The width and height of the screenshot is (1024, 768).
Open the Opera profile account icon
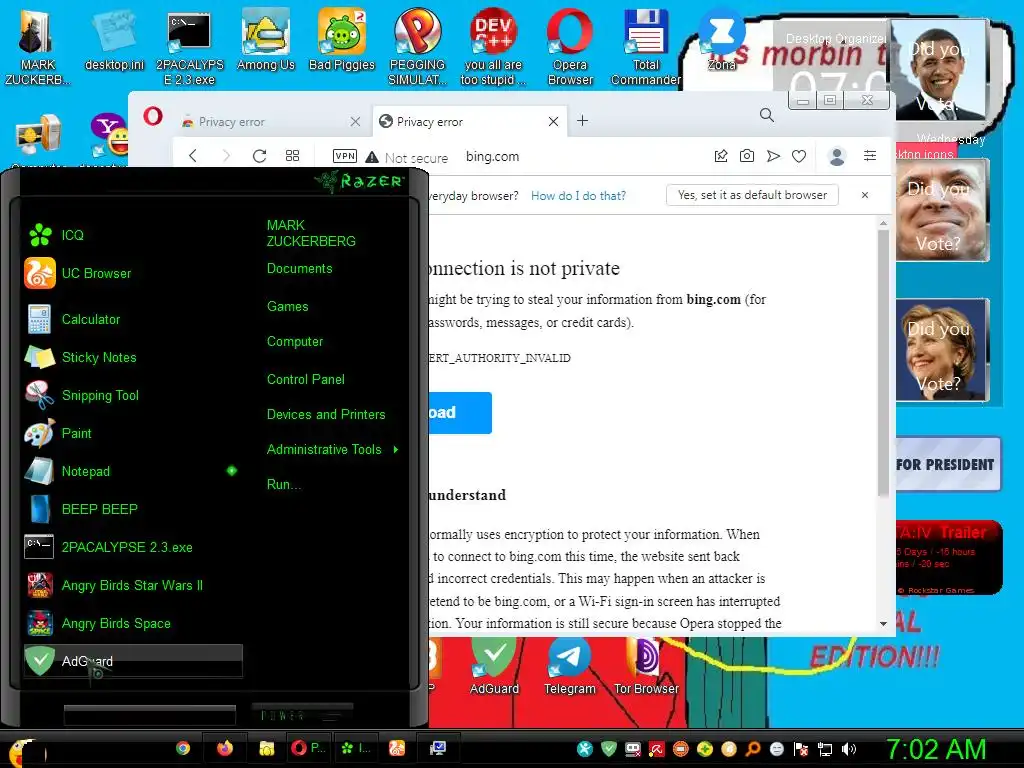click(837, 156)
